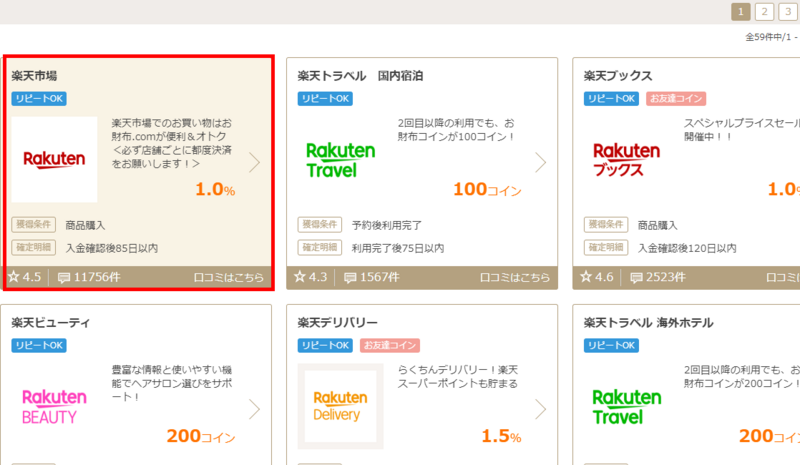The height and width of the screenshot is (465, 800).
Task: Open 口コミはこちら link for 楽天トラベル 国内宿泊
Action: (x=515, y=277)
